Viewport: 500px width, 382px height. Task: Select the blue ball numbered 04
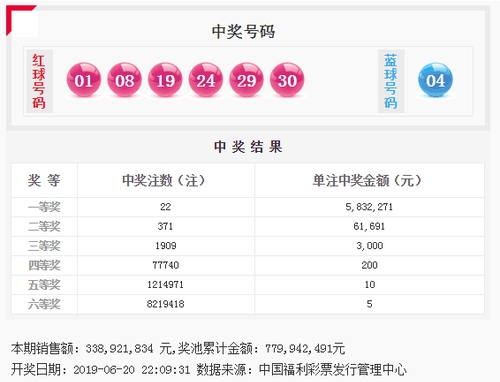[x=435, y=80]
